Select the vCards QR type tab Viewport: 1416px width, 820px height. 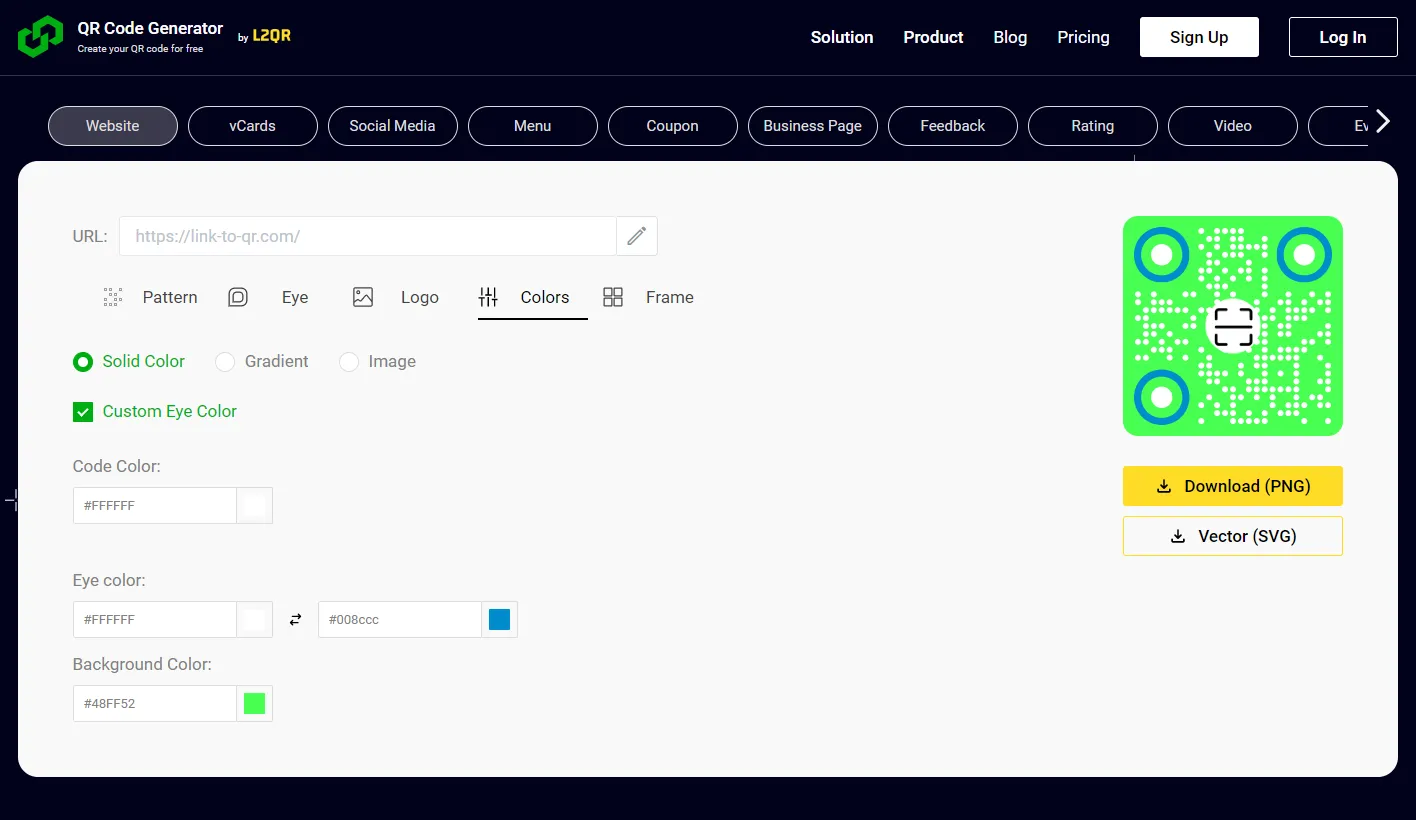[x=252, y=126]
